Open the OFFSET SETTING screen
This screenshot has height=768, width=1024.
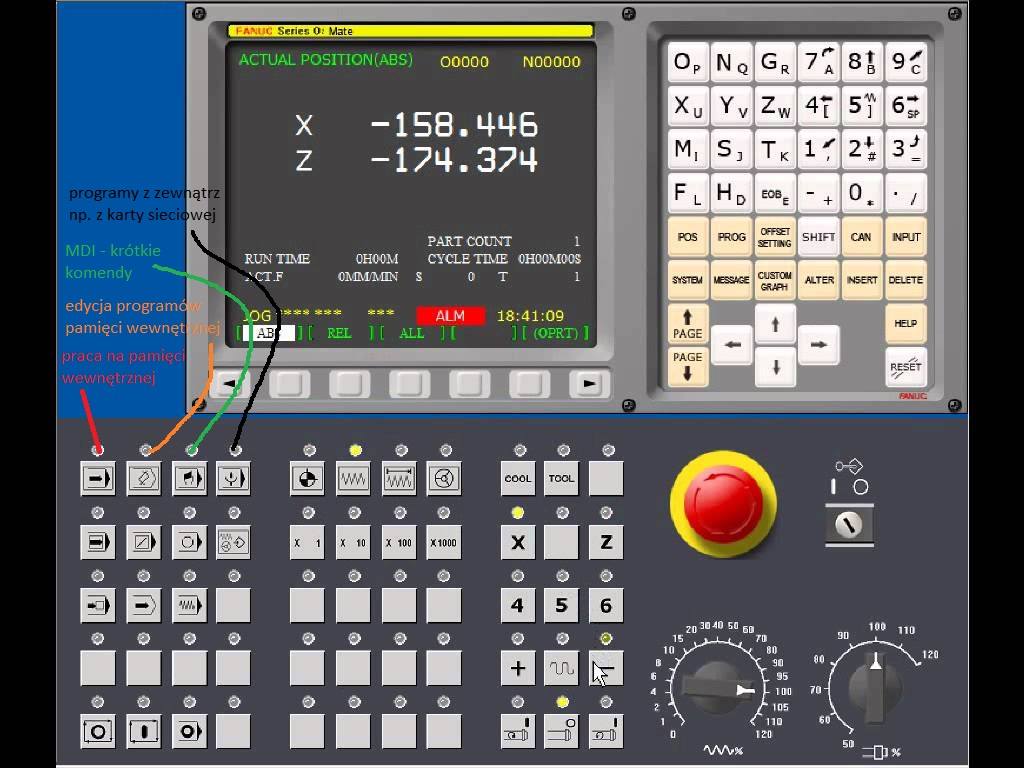pos(775,237)
